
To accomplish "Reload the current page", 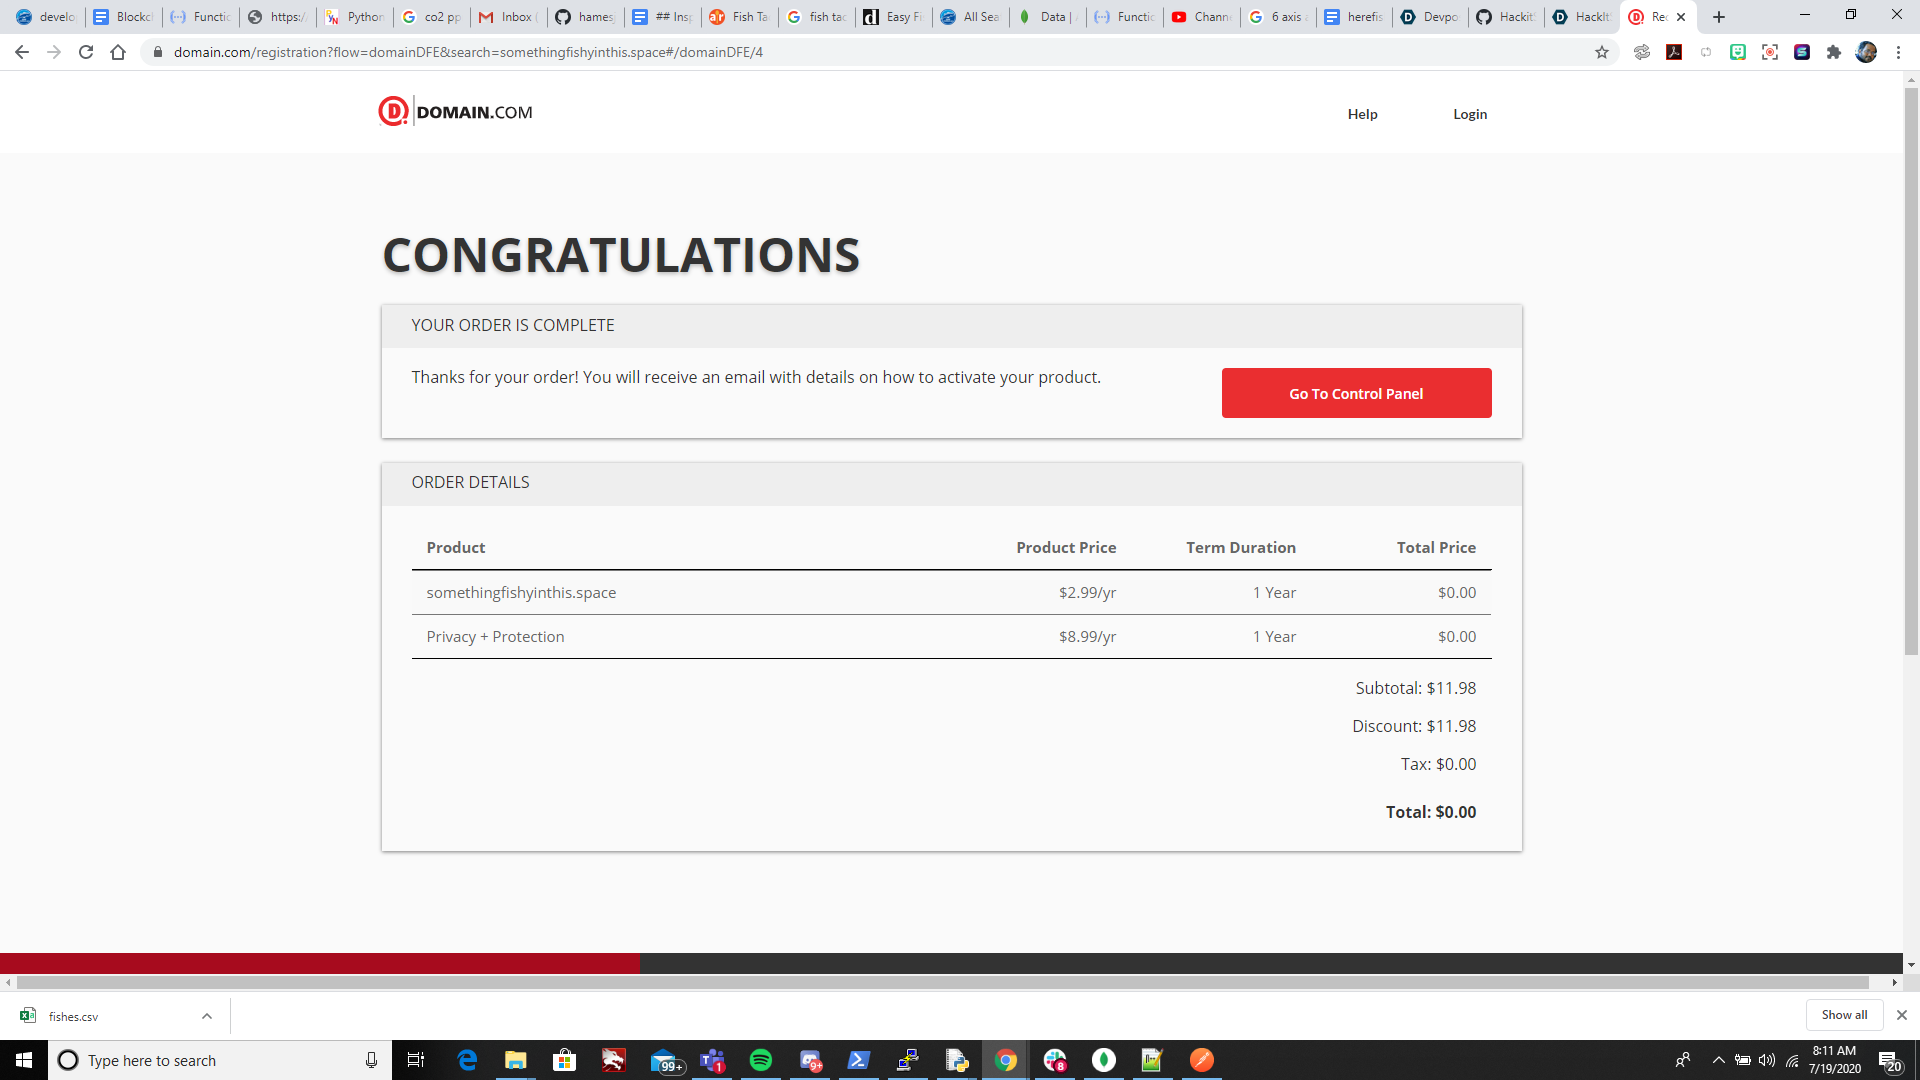I will tap(86, 52).
